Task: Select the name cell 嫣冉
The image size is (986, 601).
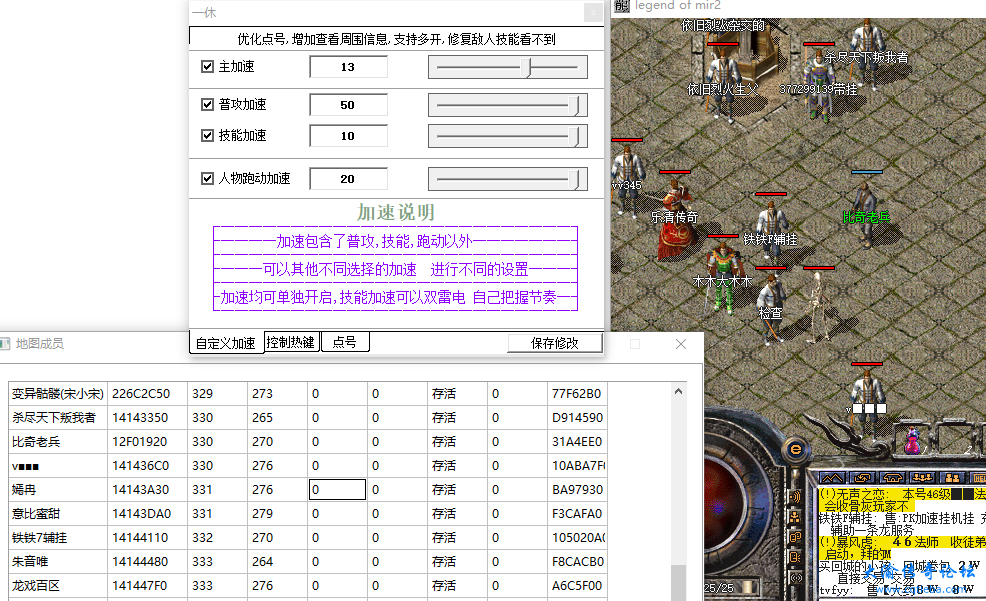Action: [58, 490]
